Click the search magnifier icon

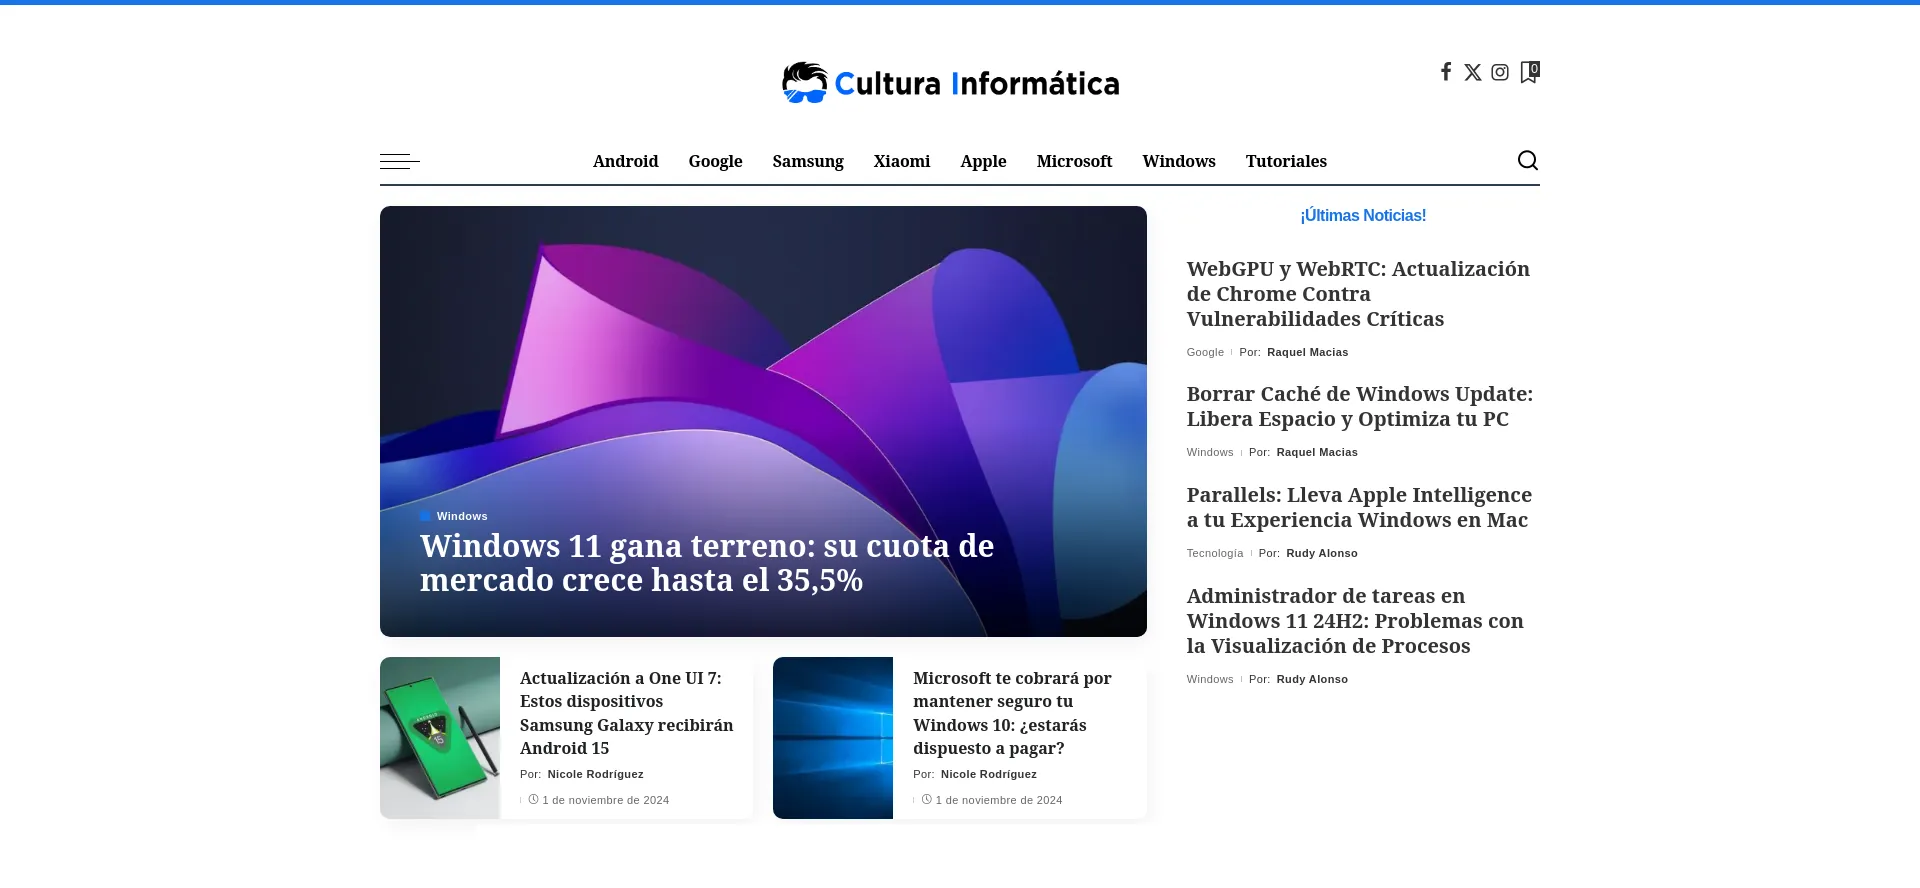(x=1527, y=160)
